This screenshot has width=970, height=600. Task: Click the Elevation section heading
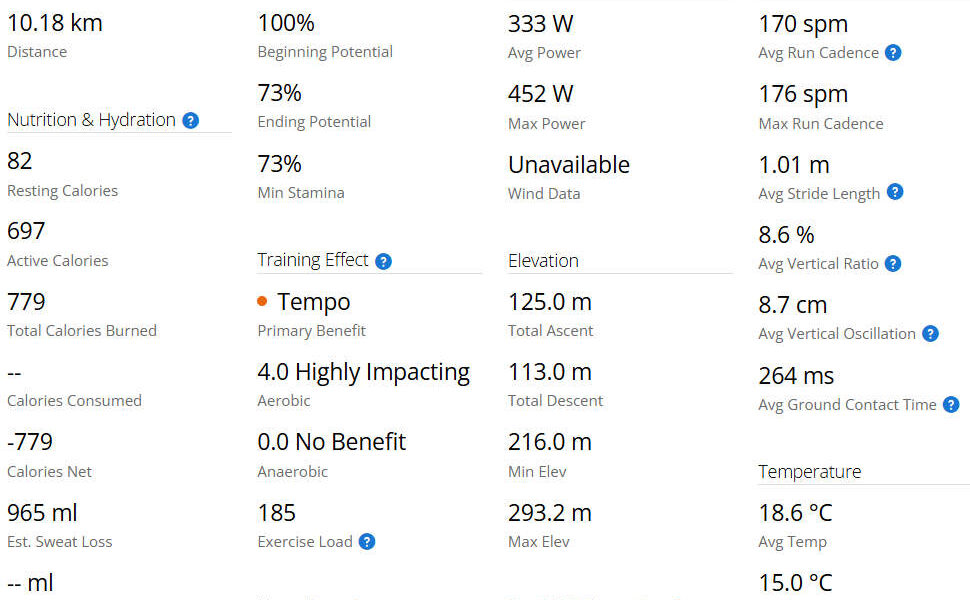pyautogui.click(x=543, y=260)
